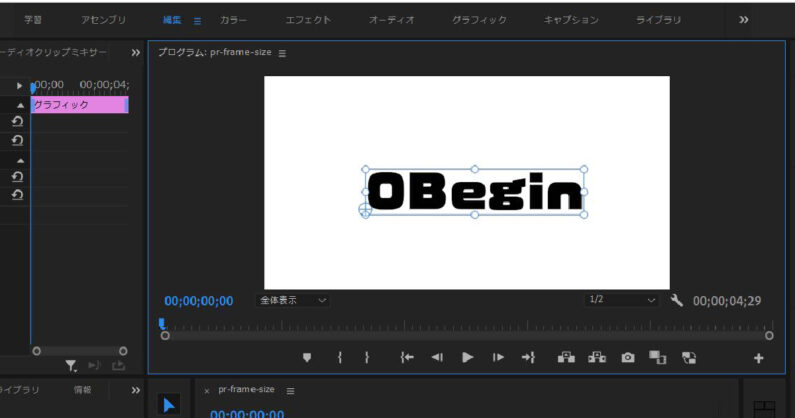Expand hidden workspaces with the top-right double chevron
Viewport: 795px width, 418px height.
coord(743,19)
